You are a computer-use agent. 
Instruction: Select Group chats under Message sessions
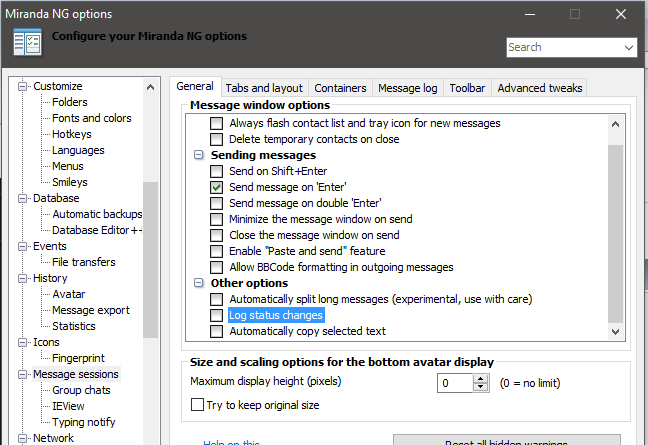coord(81,390)
